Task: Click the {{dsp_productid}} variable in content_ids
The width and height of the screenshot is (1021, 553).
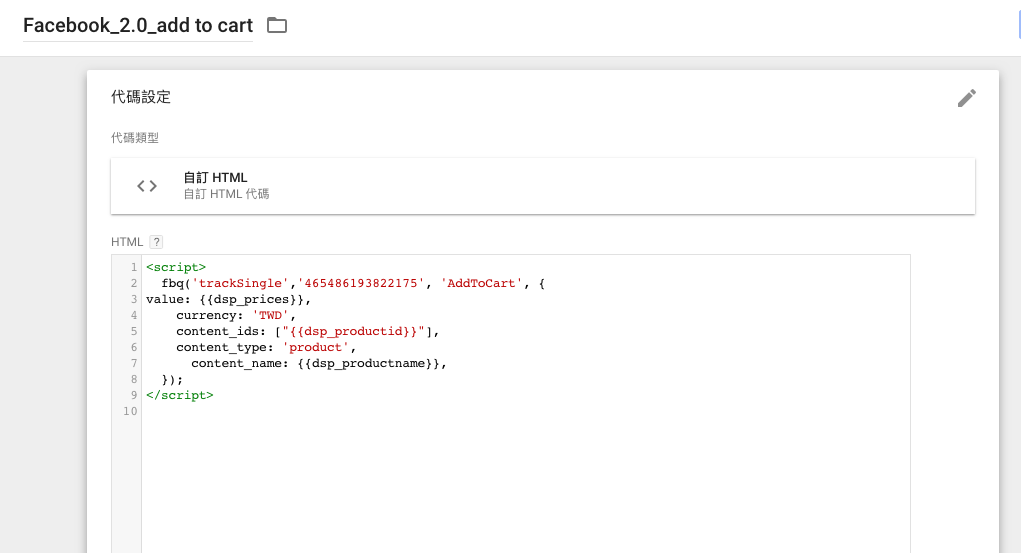Action: point(354,331)
